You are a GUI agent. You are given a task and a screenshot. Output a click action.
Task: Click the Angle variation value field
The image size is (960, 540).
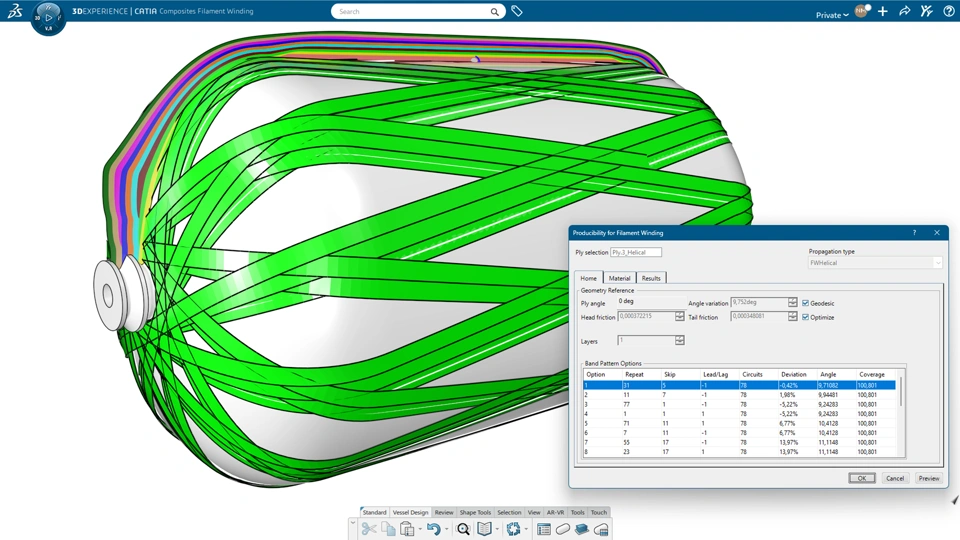tap(759, 302)
